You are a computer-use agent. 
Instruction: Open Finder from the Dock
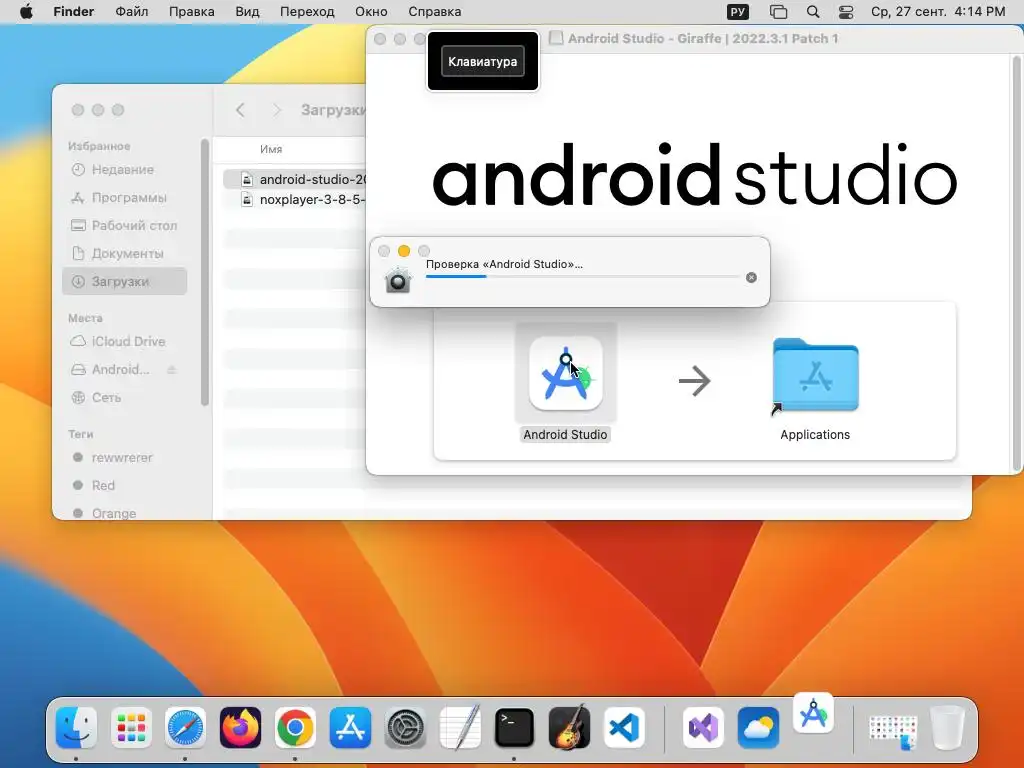tap(76, 727)
